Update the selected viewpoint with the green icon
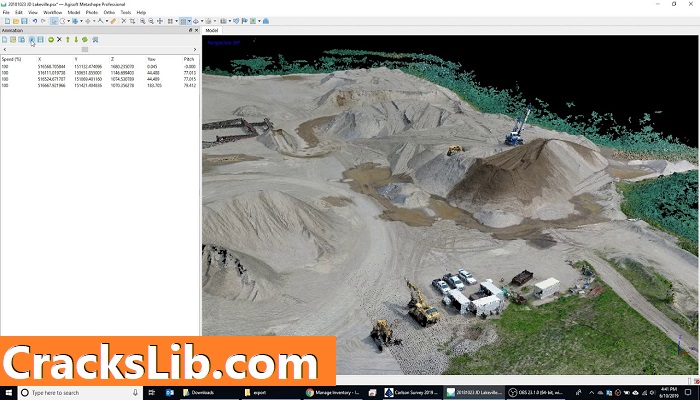The image size is (700, 400). point(85,40)
